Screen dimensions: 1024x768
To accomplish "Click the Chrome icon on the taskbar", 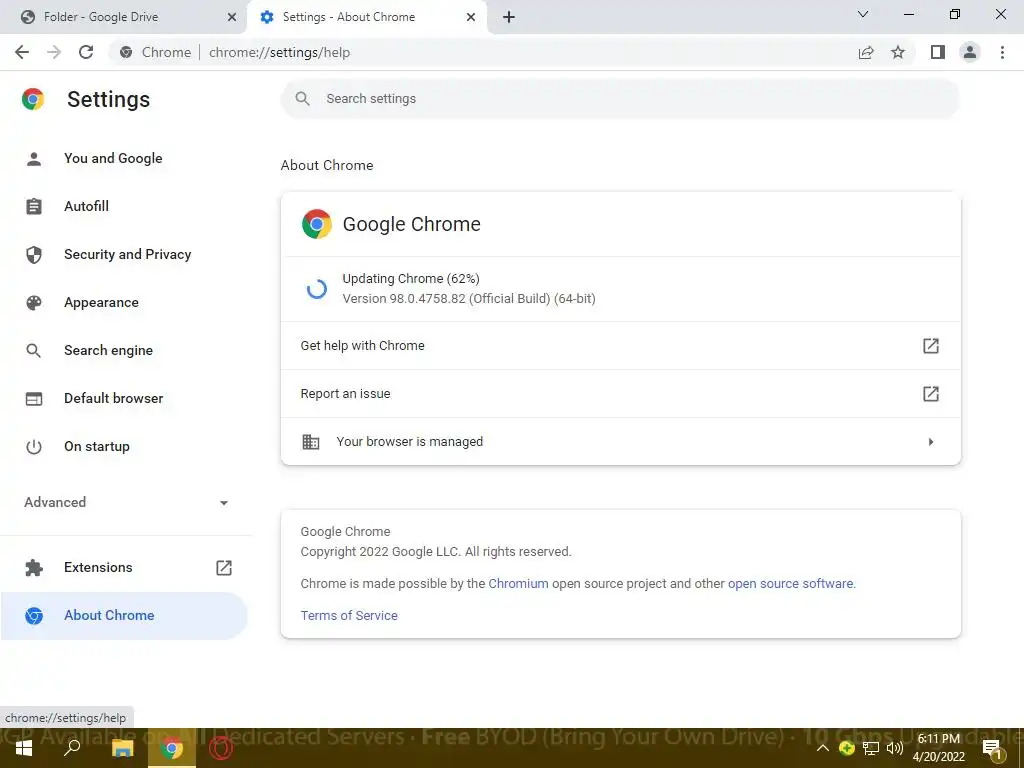I will [172, 748].
